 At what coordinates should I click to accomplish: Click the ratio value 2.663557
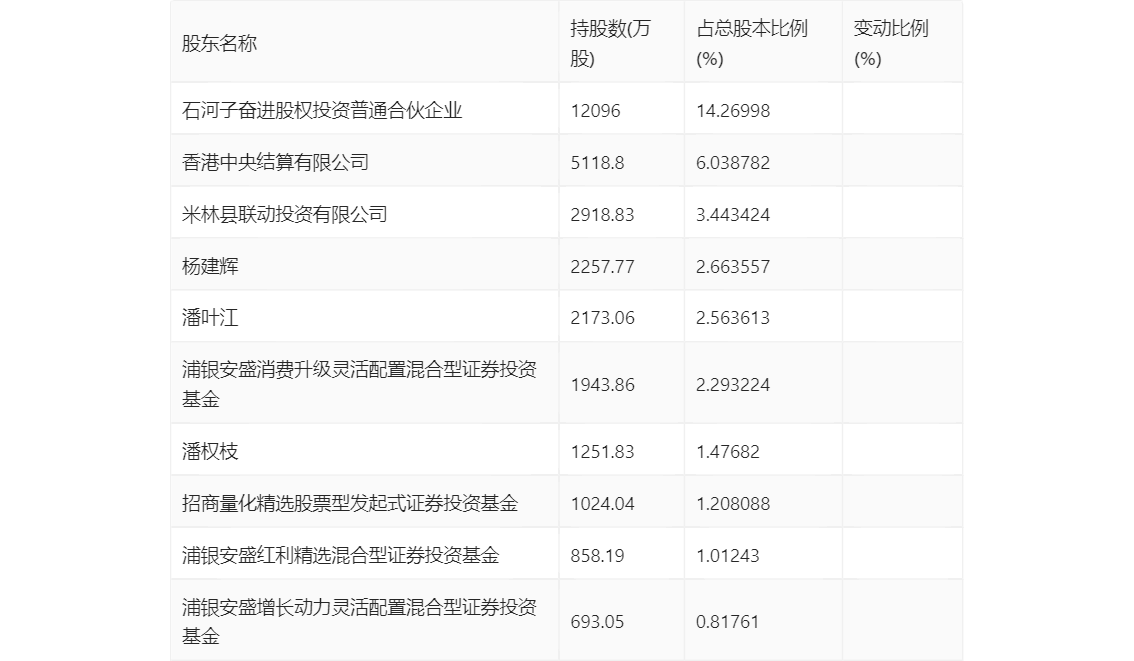point(733,267)
